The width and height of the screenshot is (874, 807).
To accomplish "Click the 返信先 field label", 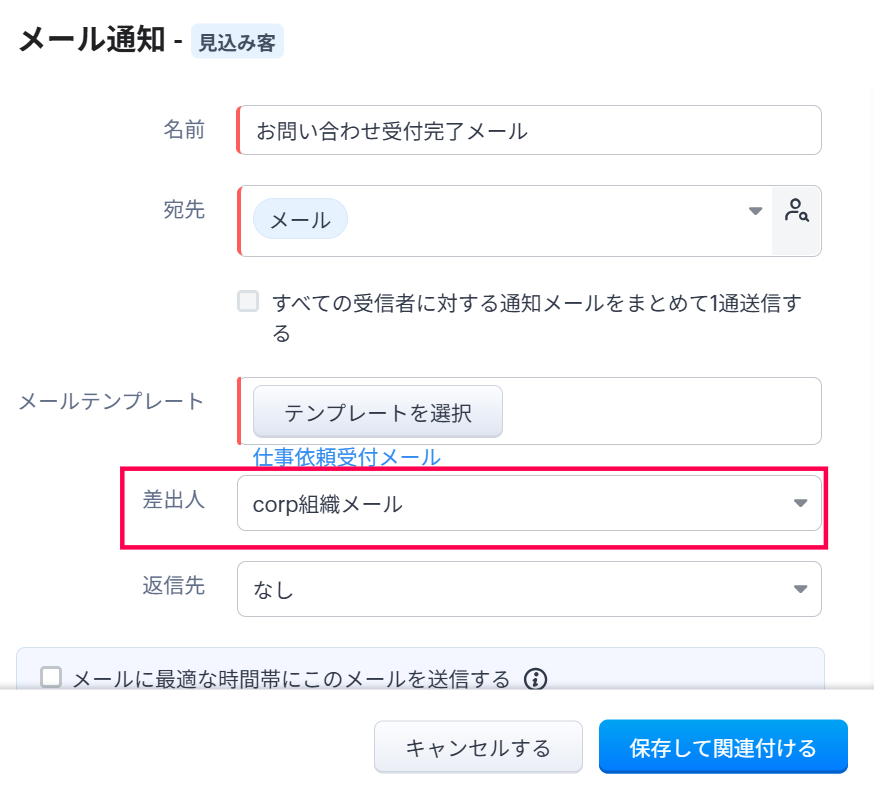I will (174, 585).
